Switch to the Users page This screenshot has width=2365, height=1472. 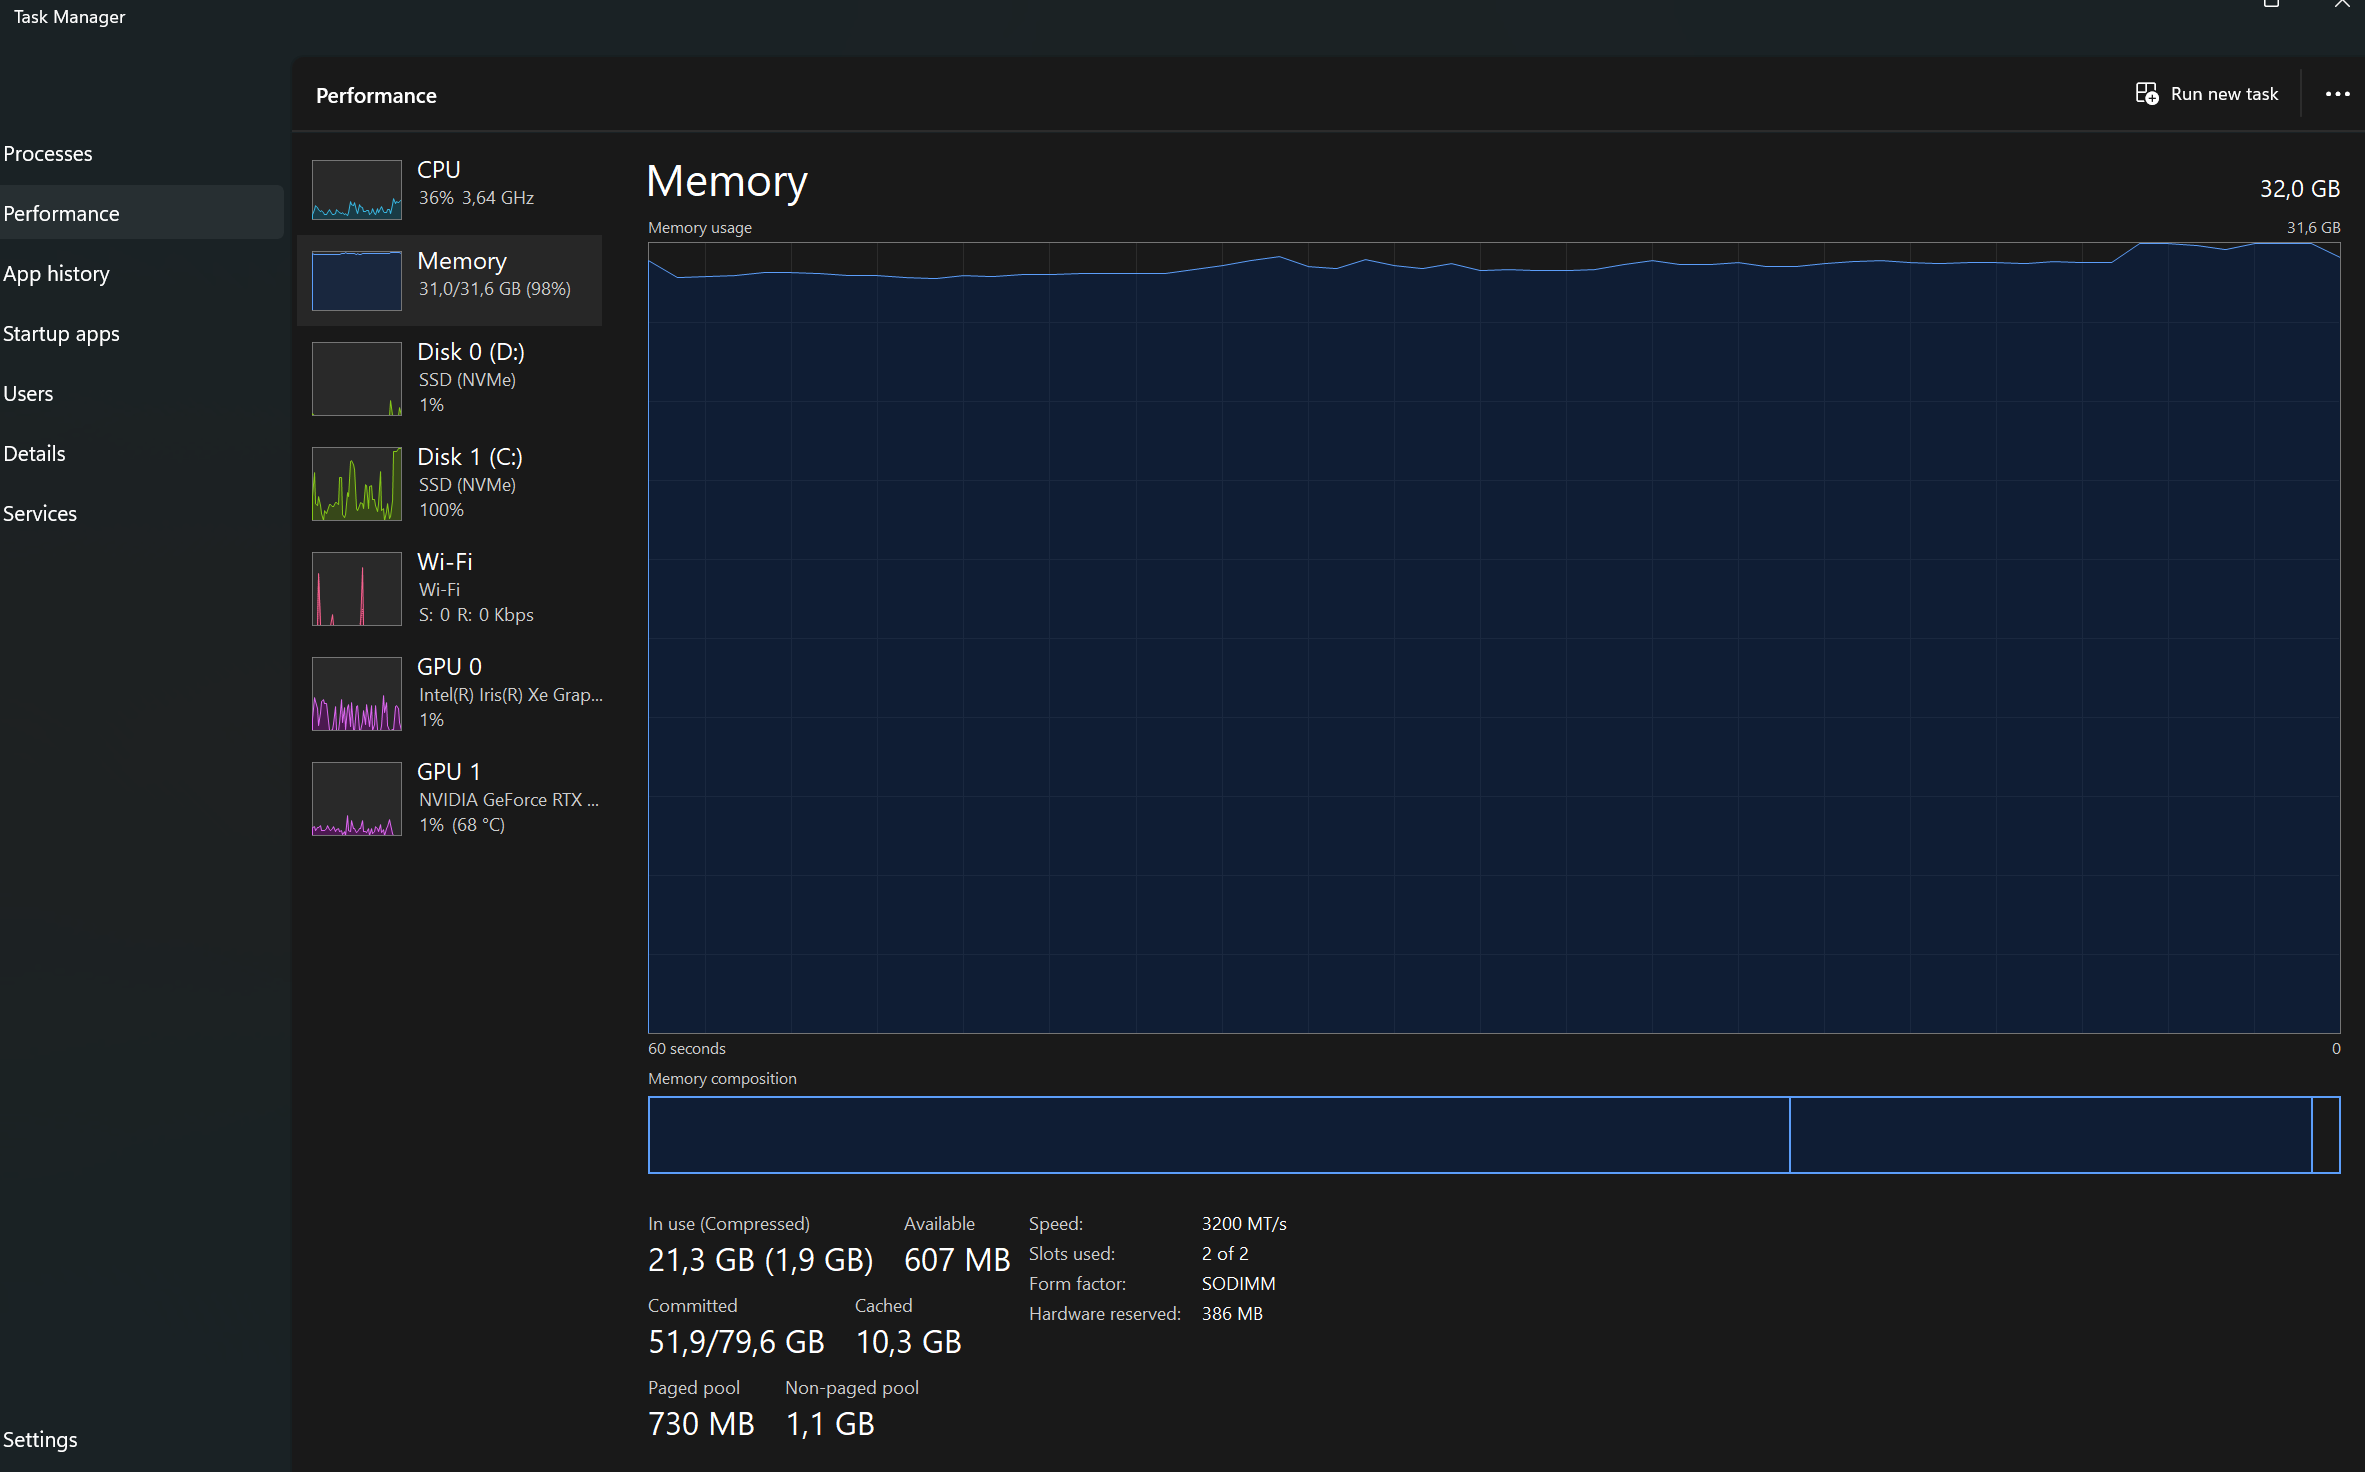click(28, 394)
